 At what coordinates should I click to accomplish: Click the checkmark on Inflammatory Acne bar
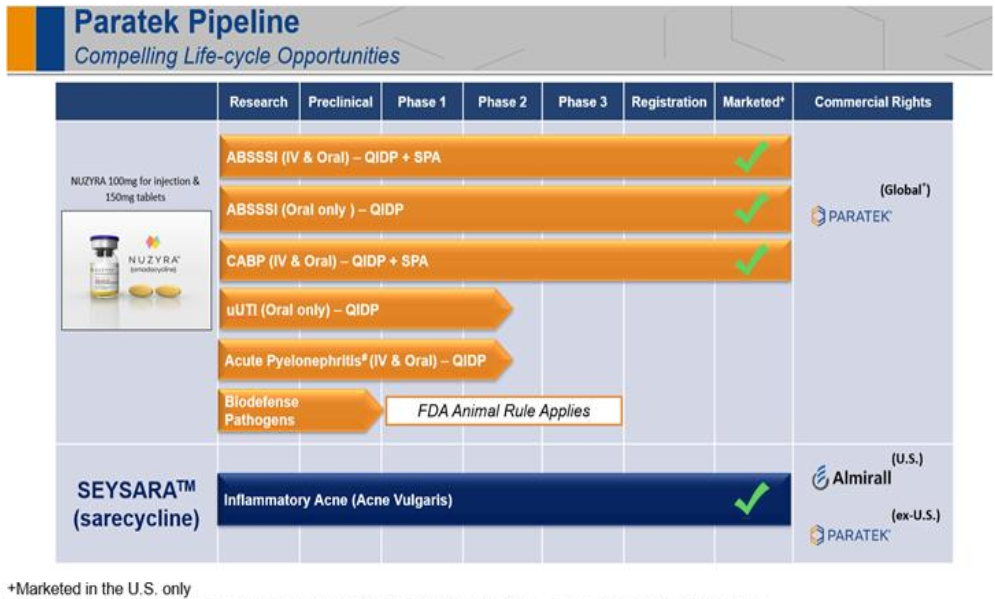[753, 498]
